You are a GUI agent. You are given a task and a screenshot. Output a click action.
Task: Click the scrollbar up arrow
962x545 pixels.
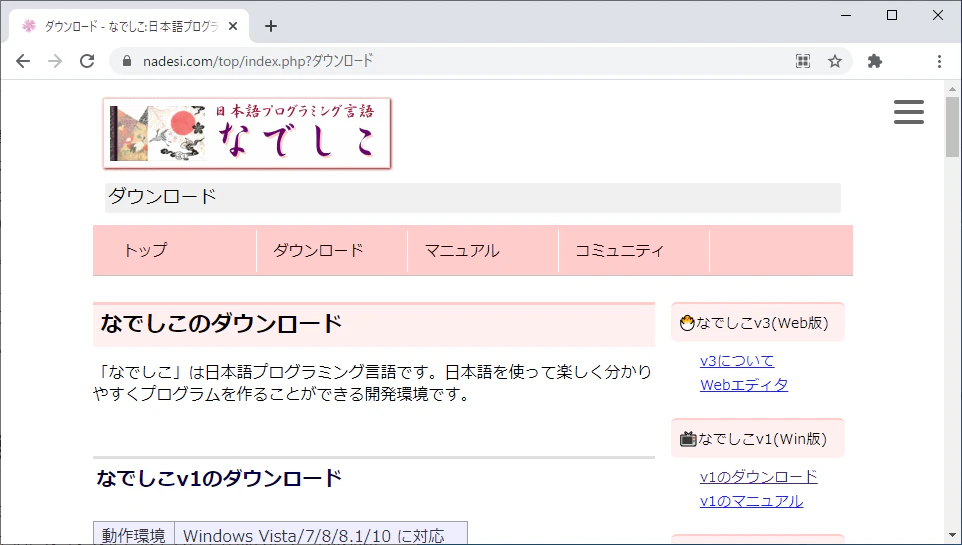tap(952, 89)
